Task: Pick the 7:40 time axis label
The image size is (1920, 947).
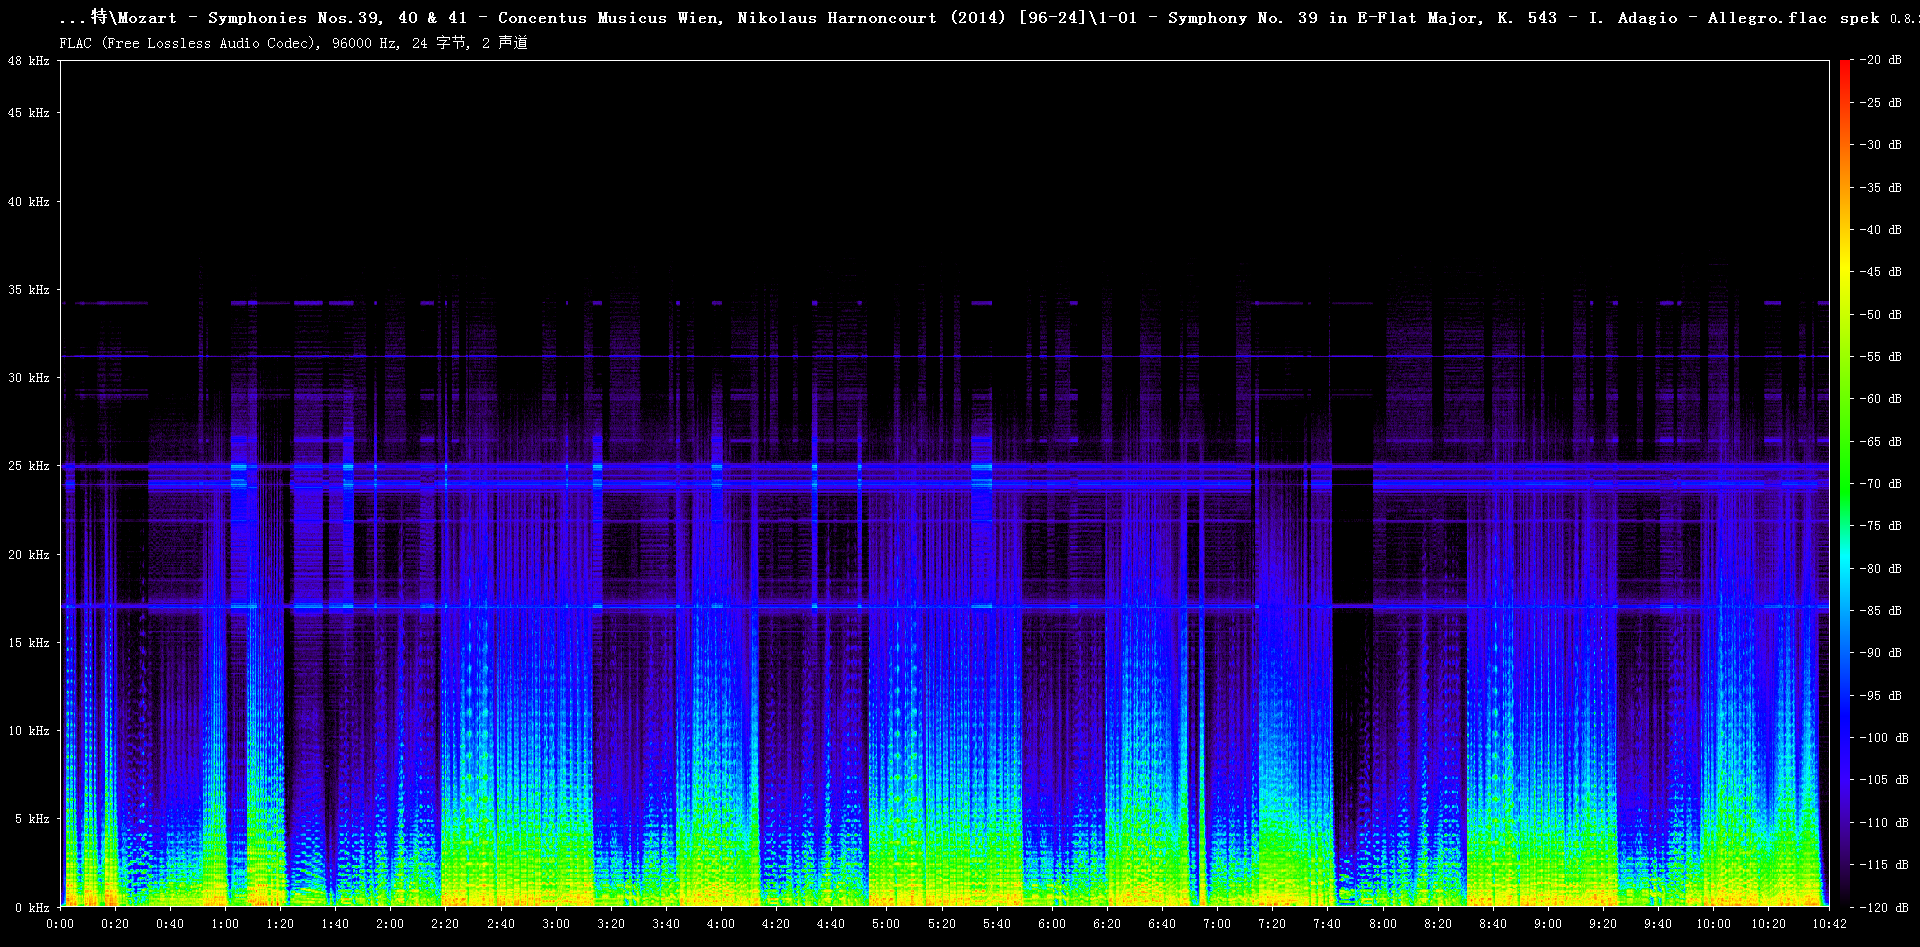Action: 1327,924
